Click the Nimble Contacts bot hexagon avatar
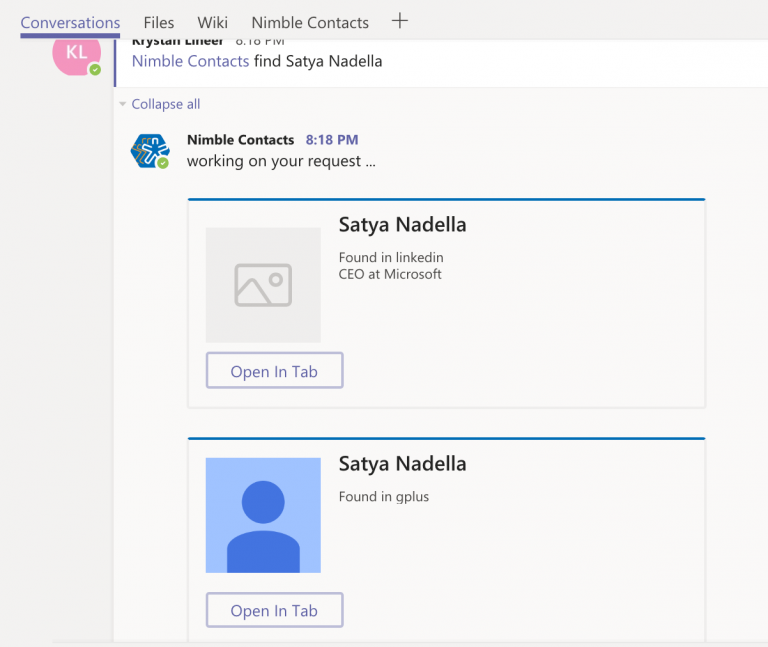The width and height of the screenshot is (768, 647). (x=149, y=151)
